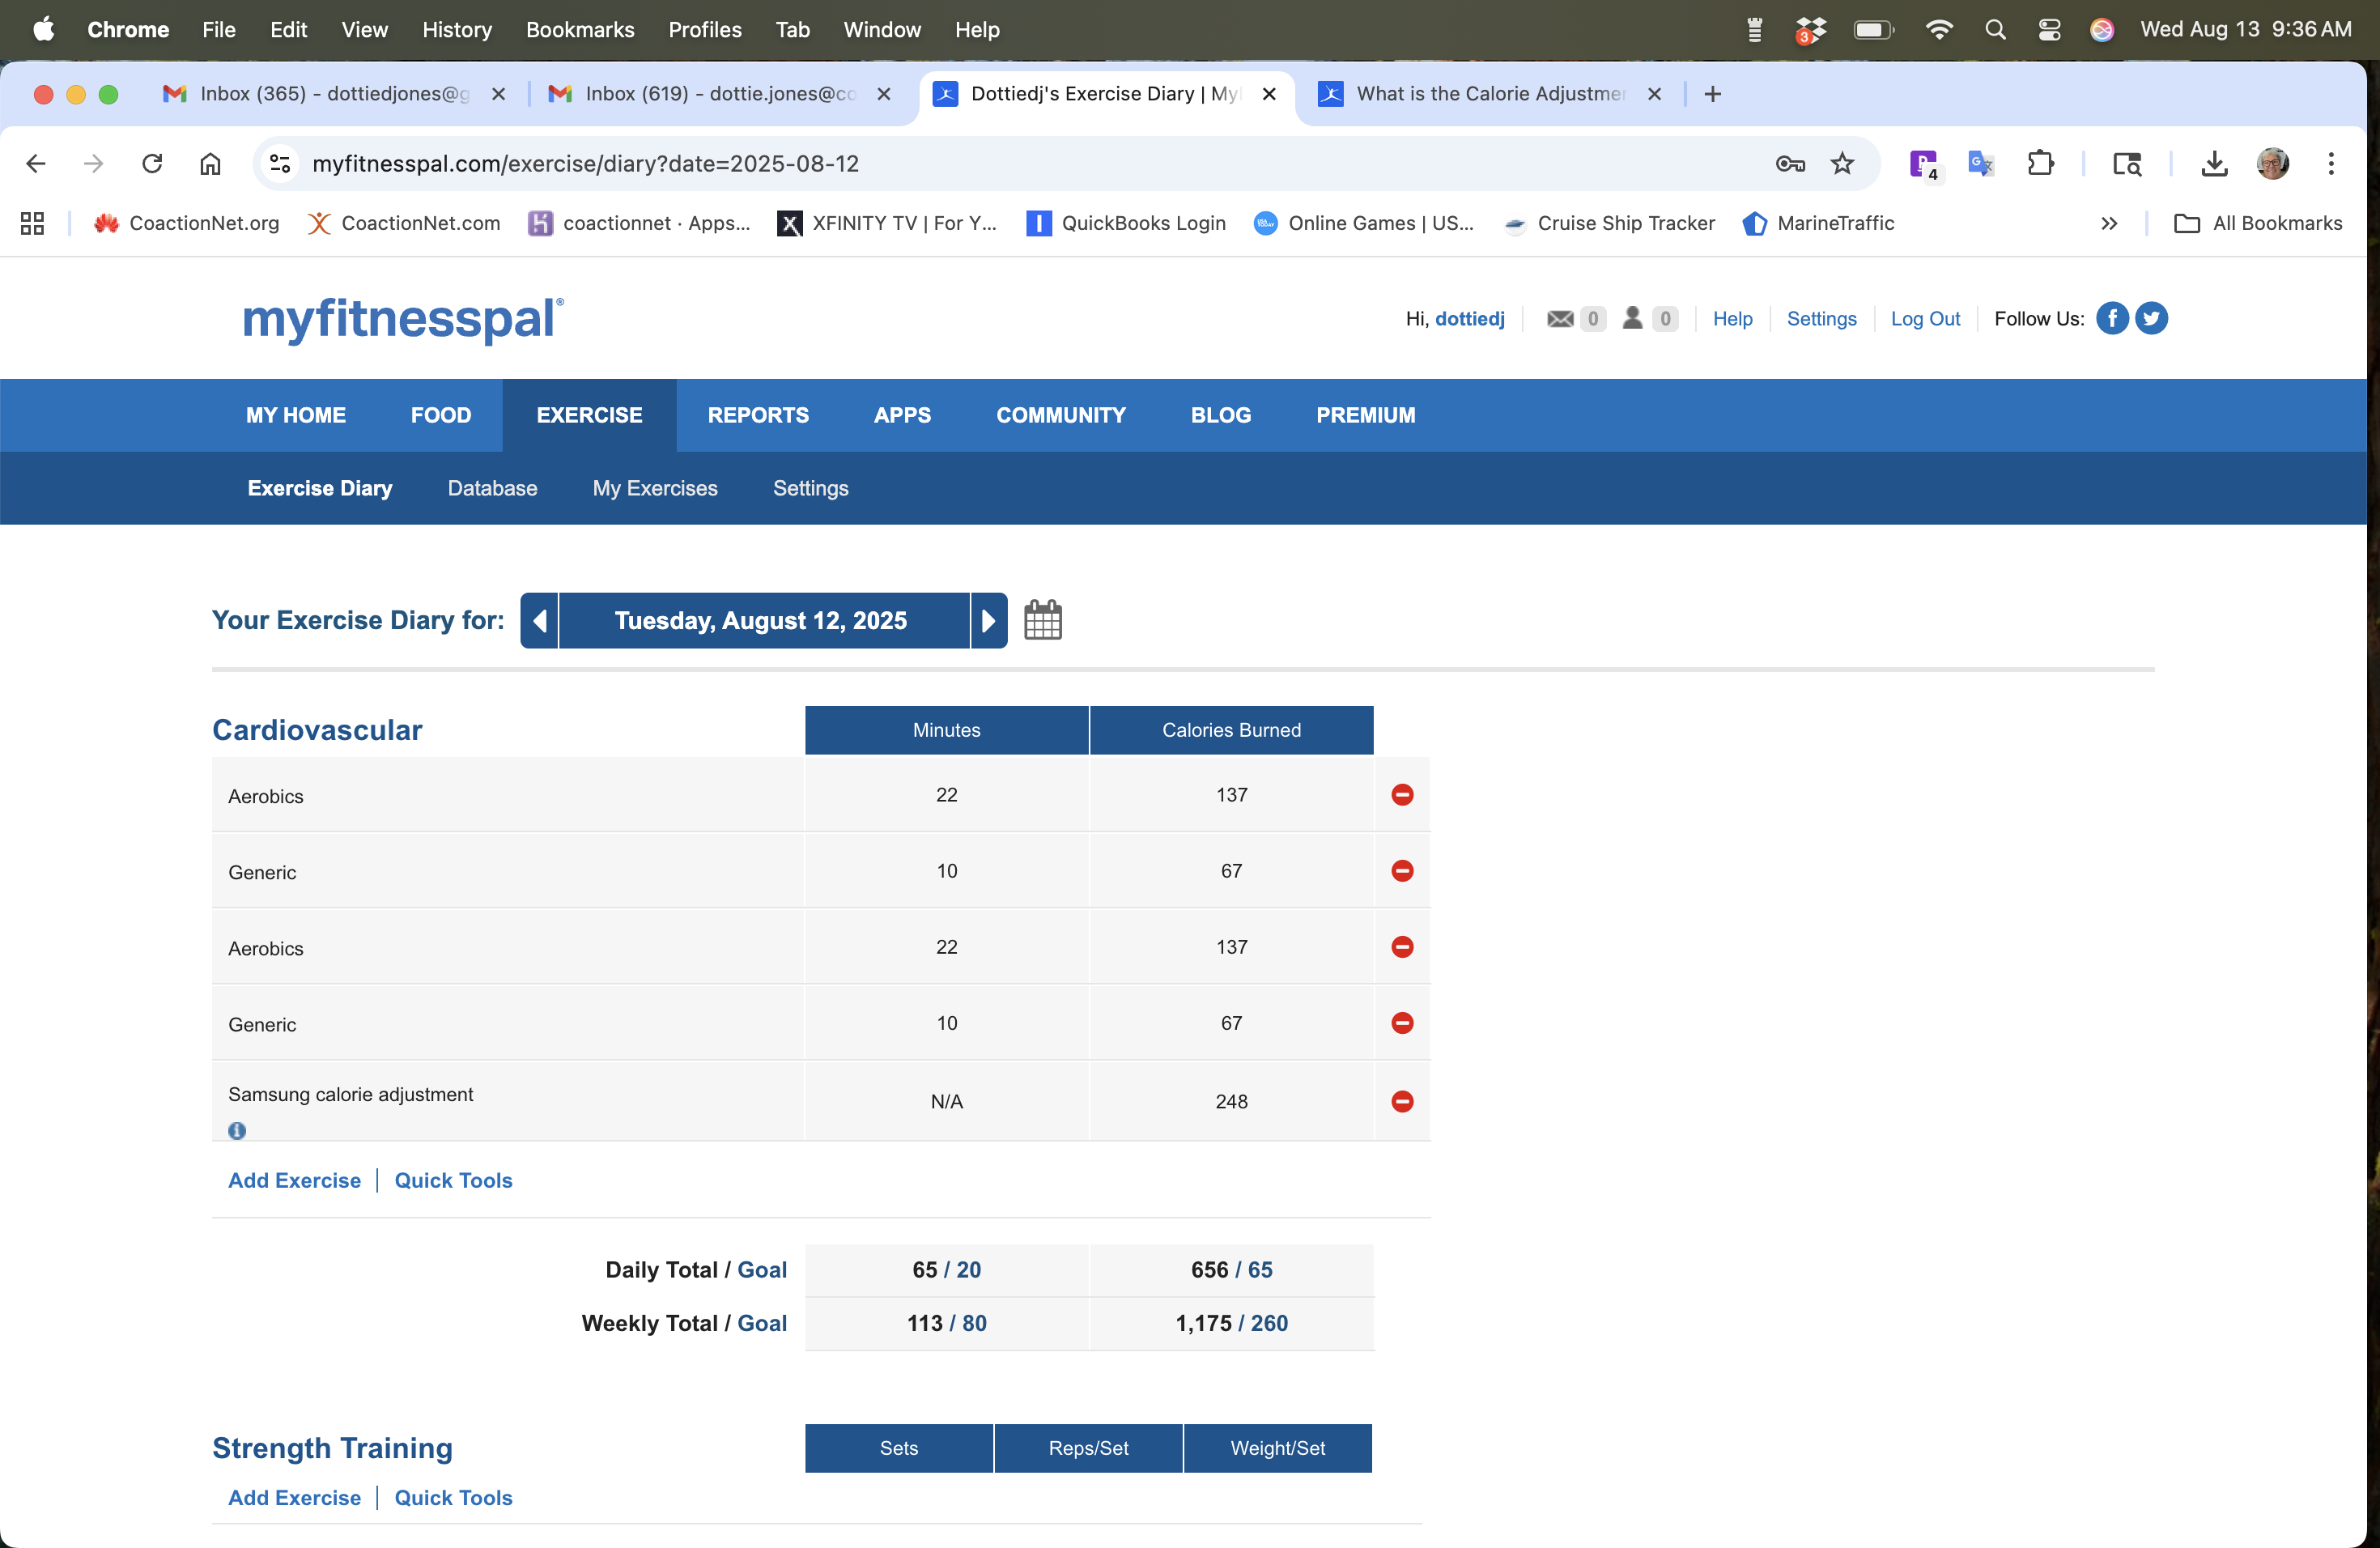Open the FOOD section

point(441,415)
